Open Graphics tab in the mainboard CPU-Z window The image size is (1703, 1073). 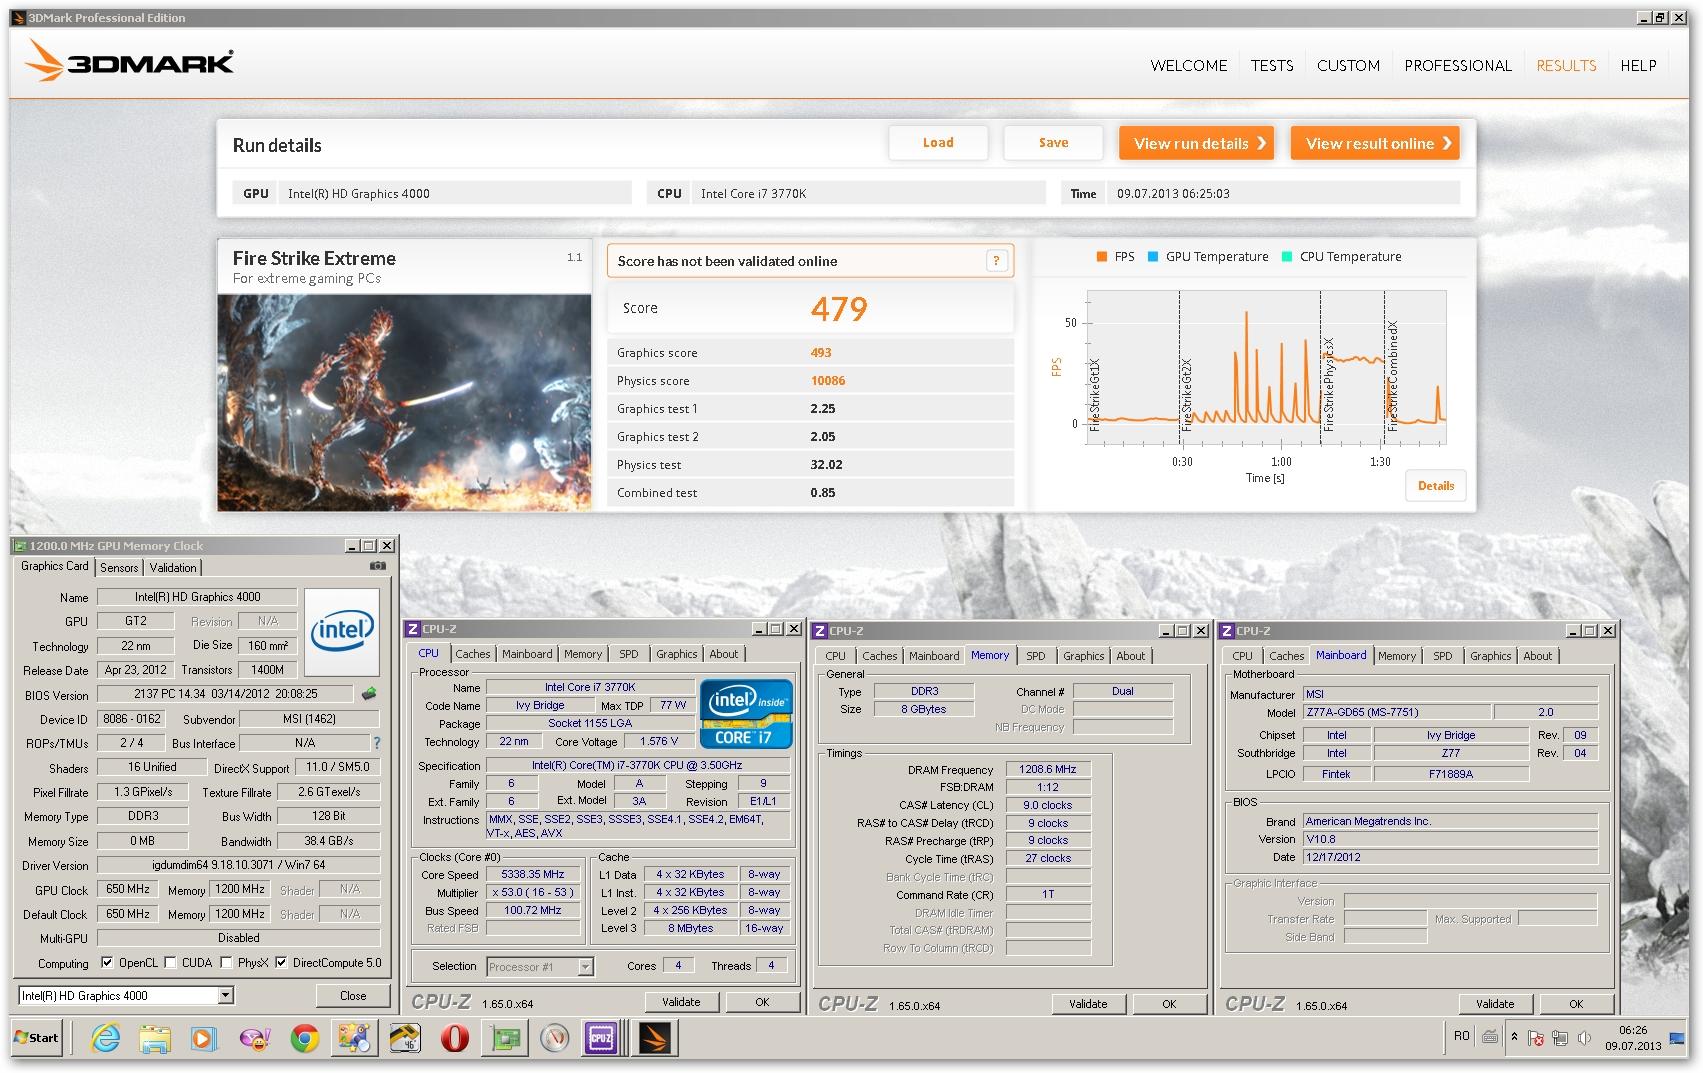click(1490, 656)
